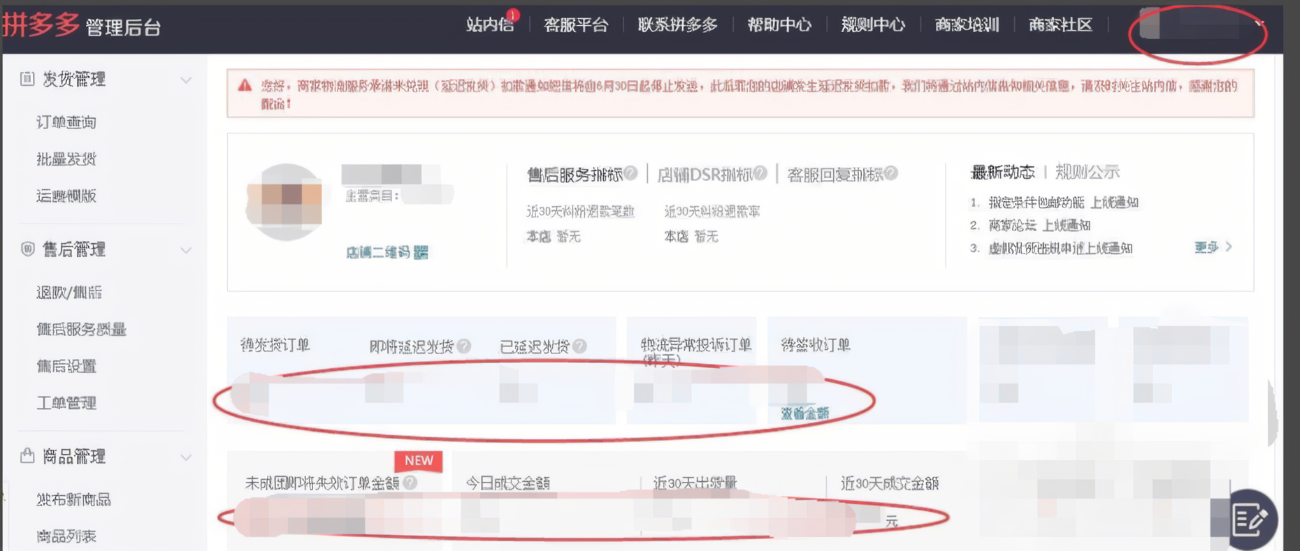Open the account dropdown arrow in the header
1300x551 pixels.
pos(1259,24)
